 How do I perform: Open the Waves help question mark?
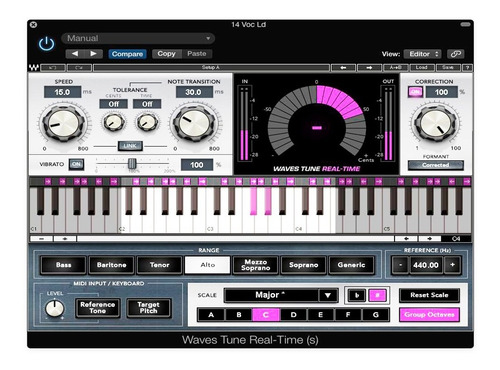click(467, 68)
